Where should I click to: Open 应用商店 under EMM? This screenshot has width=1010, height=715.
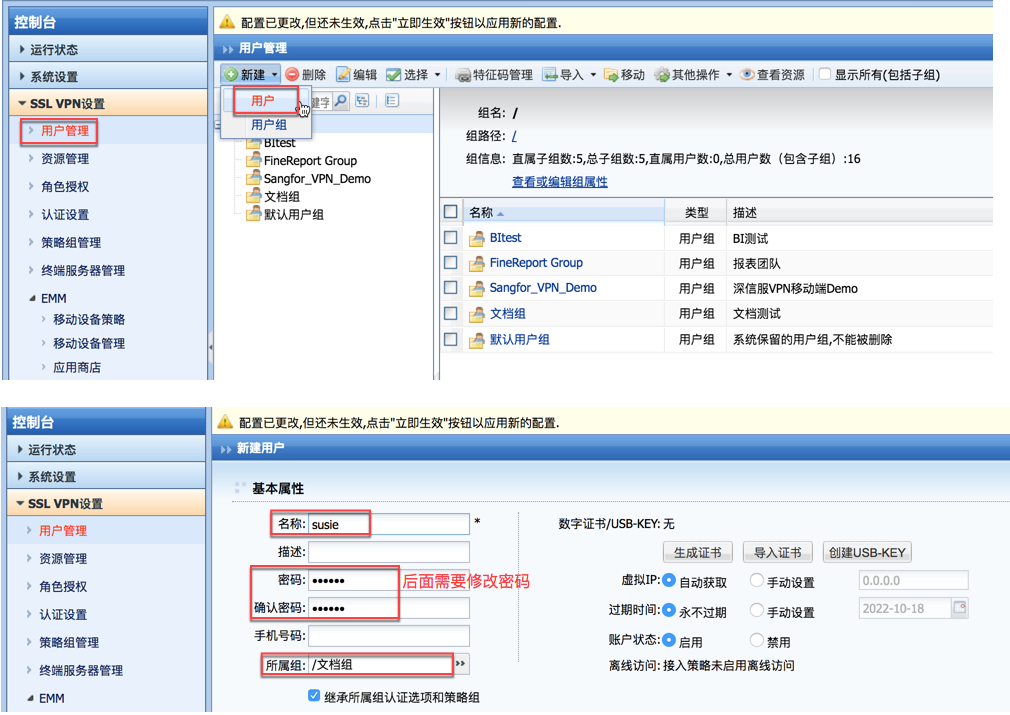pos(77,367)
